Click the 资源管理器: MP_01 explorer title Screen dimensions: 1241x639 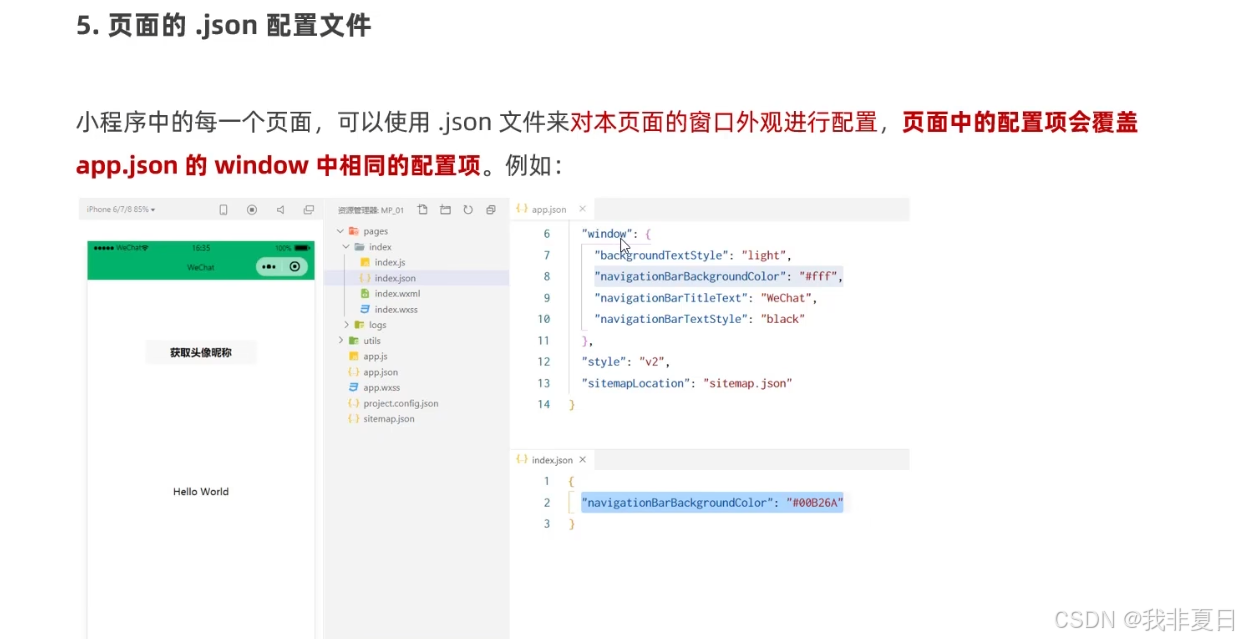click(x=371, y=210)
